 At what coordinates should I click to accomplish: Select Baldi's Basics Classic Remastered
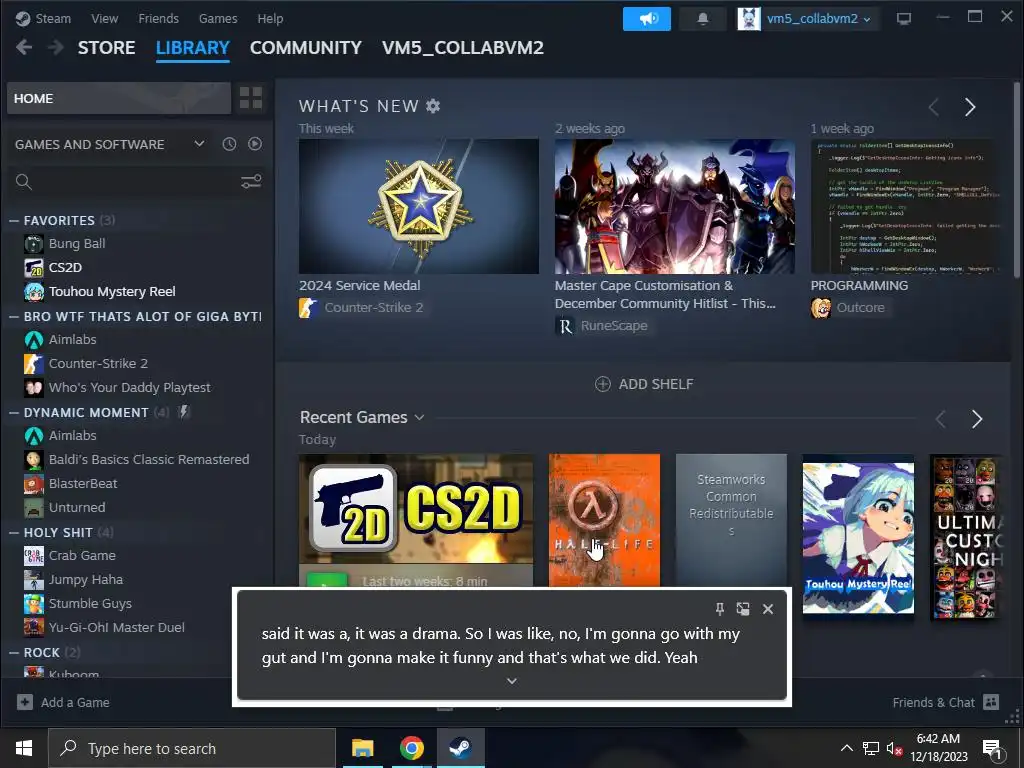149,460
